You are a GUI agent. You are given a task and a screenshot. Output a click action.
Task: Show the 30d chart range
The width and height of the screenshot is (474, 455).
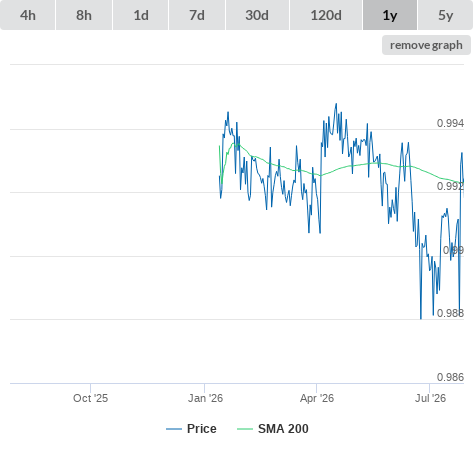click(x=257, y=15)
